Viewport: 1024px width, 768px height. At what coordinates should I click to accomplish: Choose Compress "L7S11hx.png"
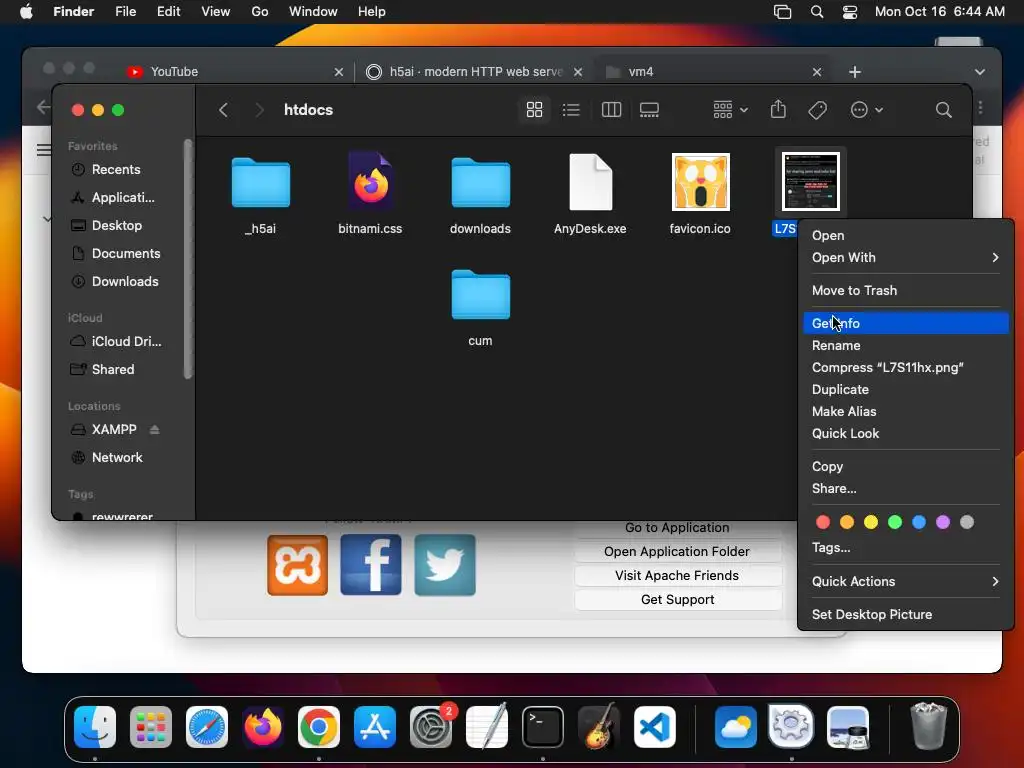coord(906,368)
